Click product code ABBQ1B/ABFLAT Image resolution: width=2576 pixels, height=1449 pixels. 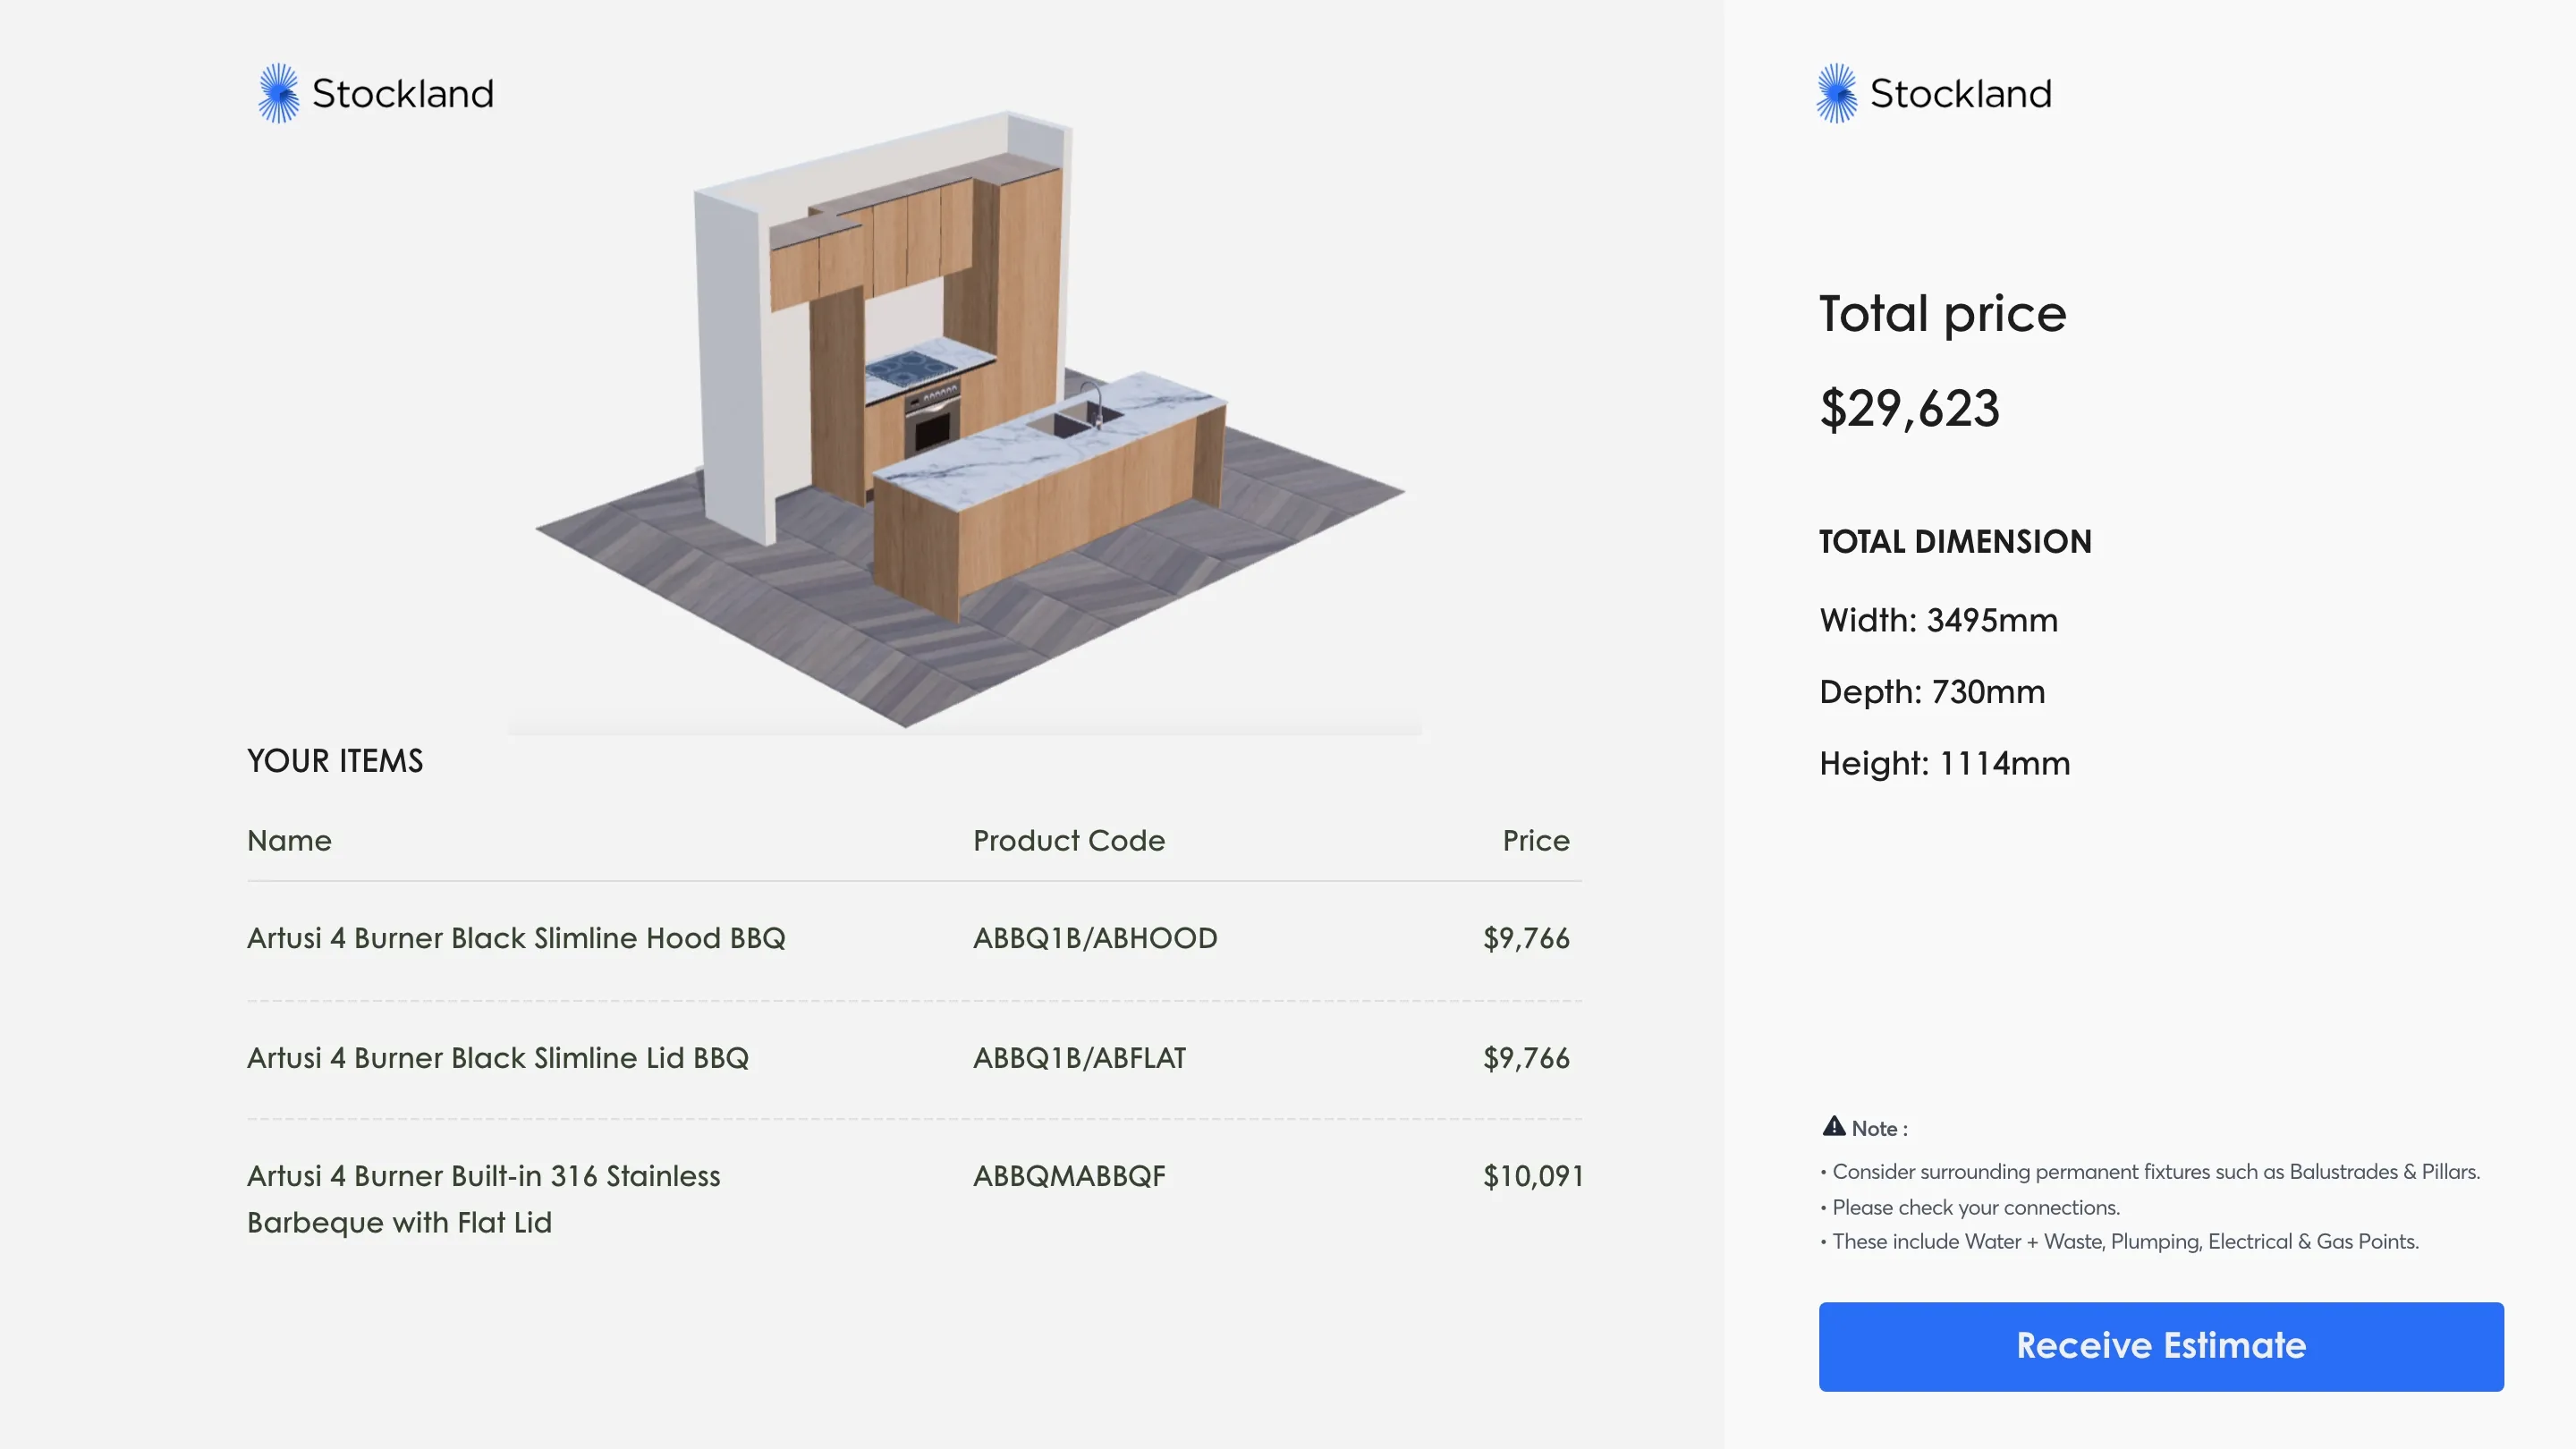tap(1079, 1058)
